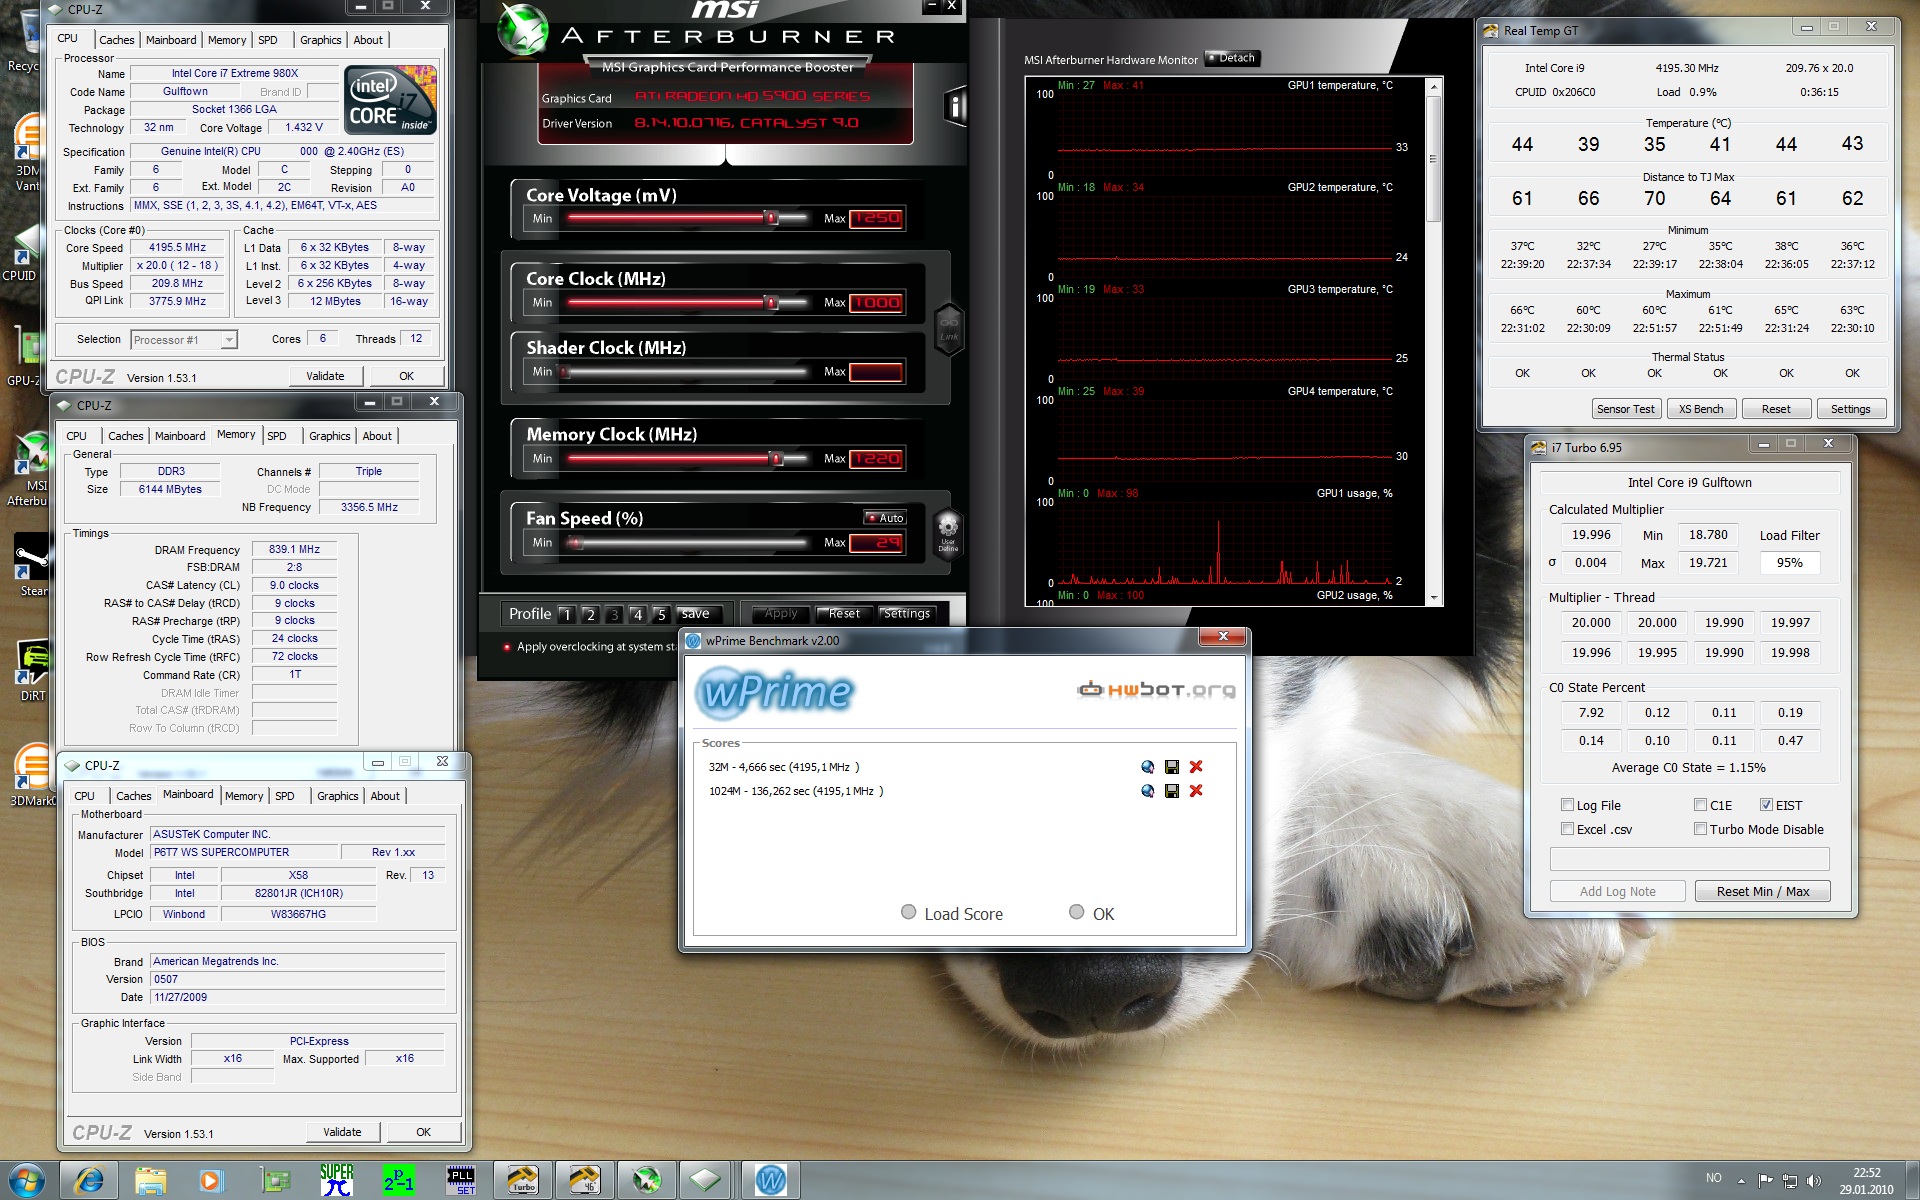Open Graphics tab in top CPU-Z window

(x=320, y=40)
